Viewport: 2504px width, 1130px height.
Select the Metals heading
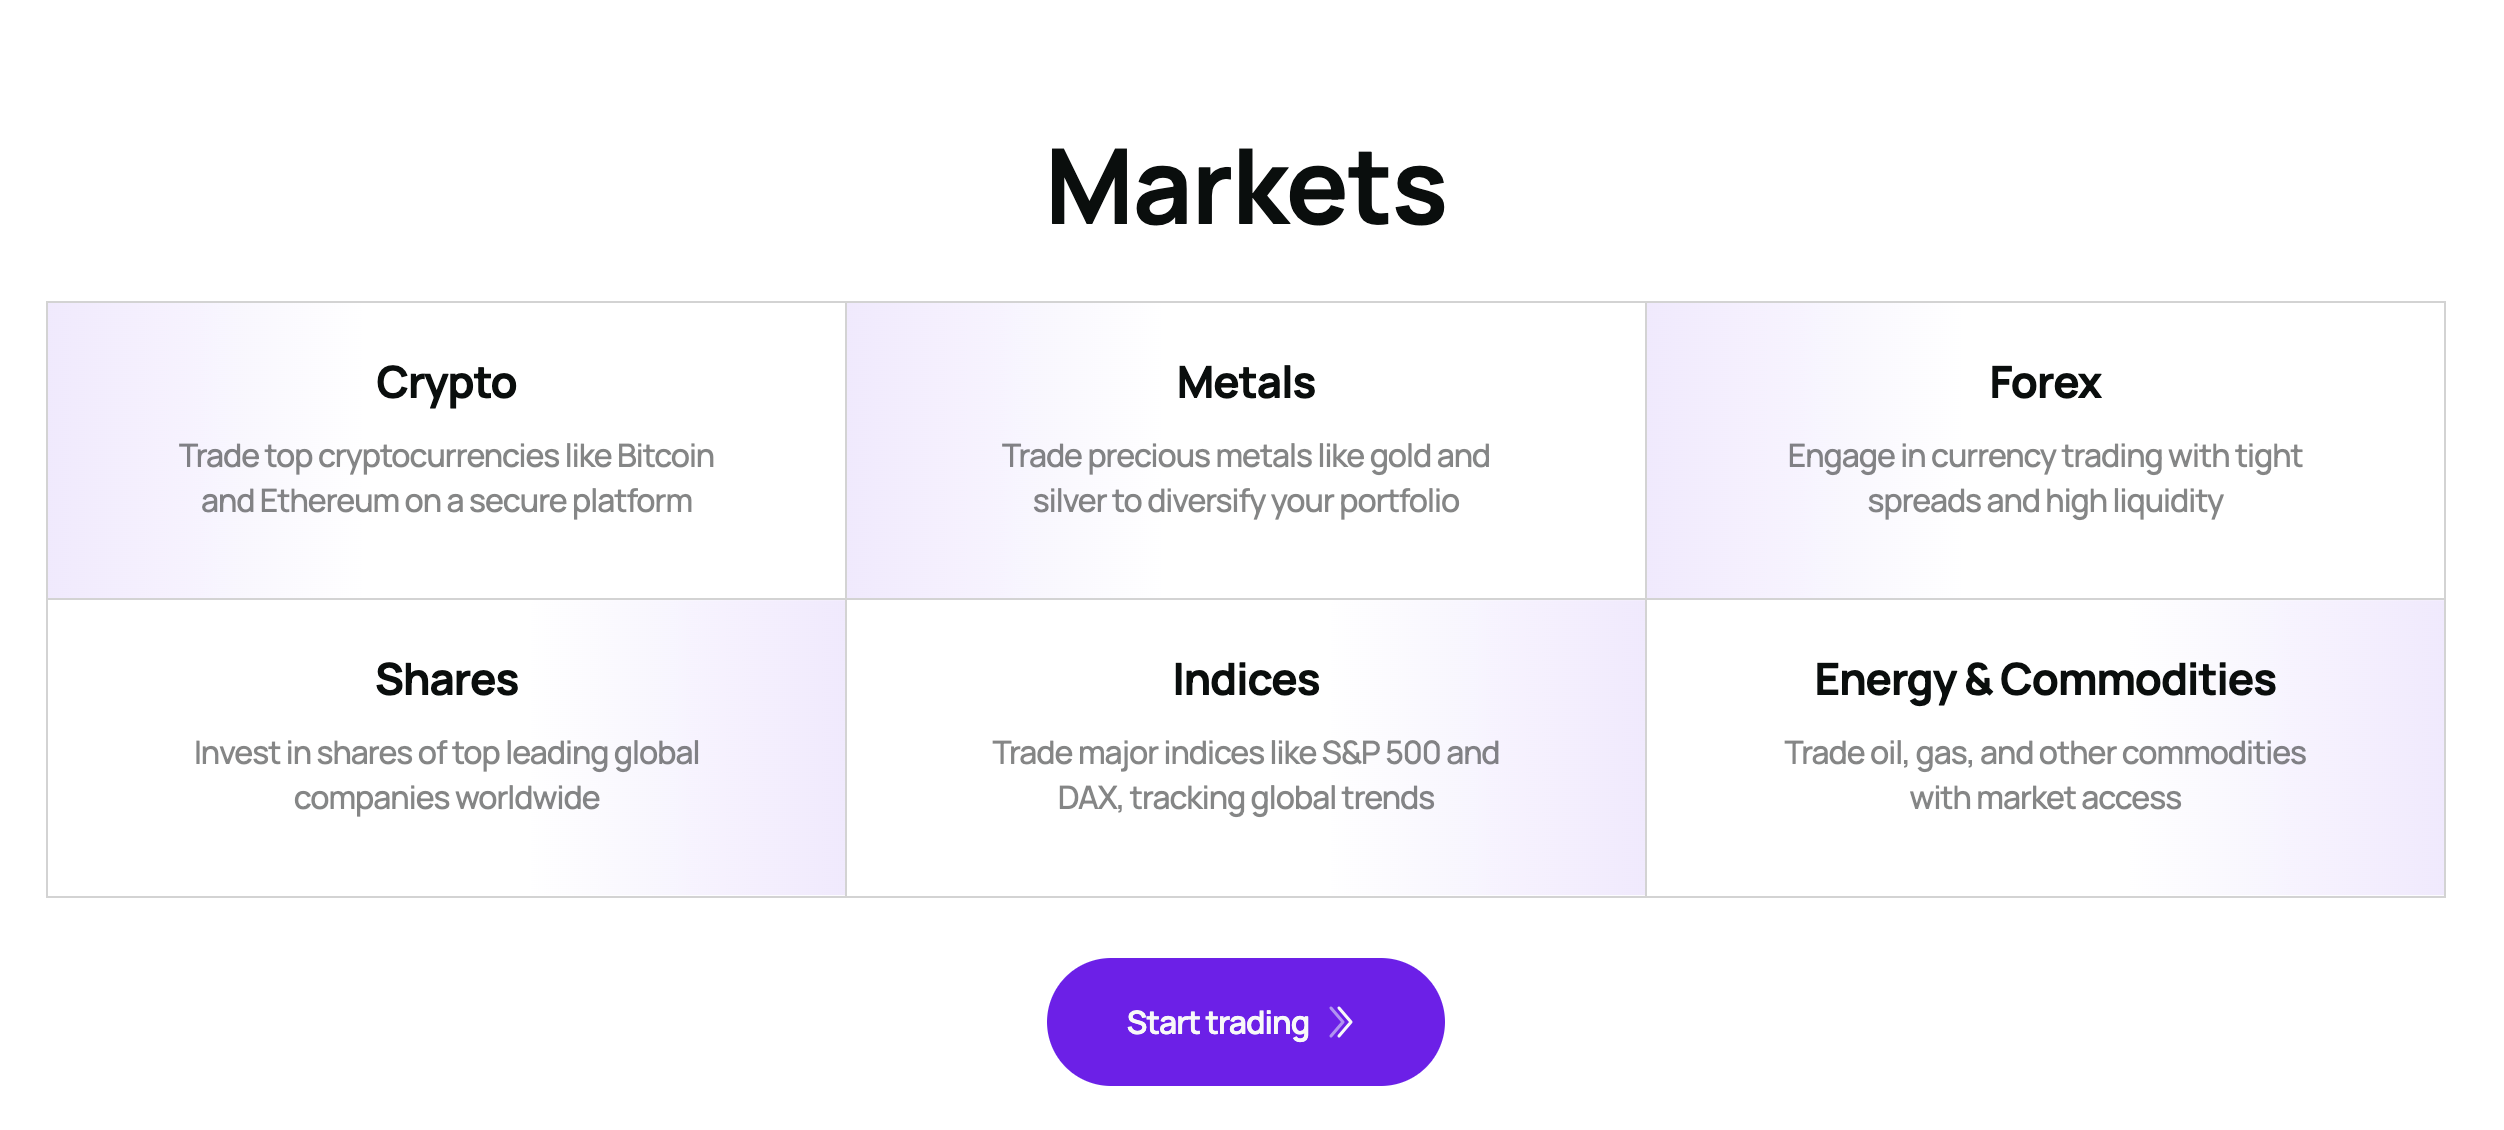point(1246,382)
